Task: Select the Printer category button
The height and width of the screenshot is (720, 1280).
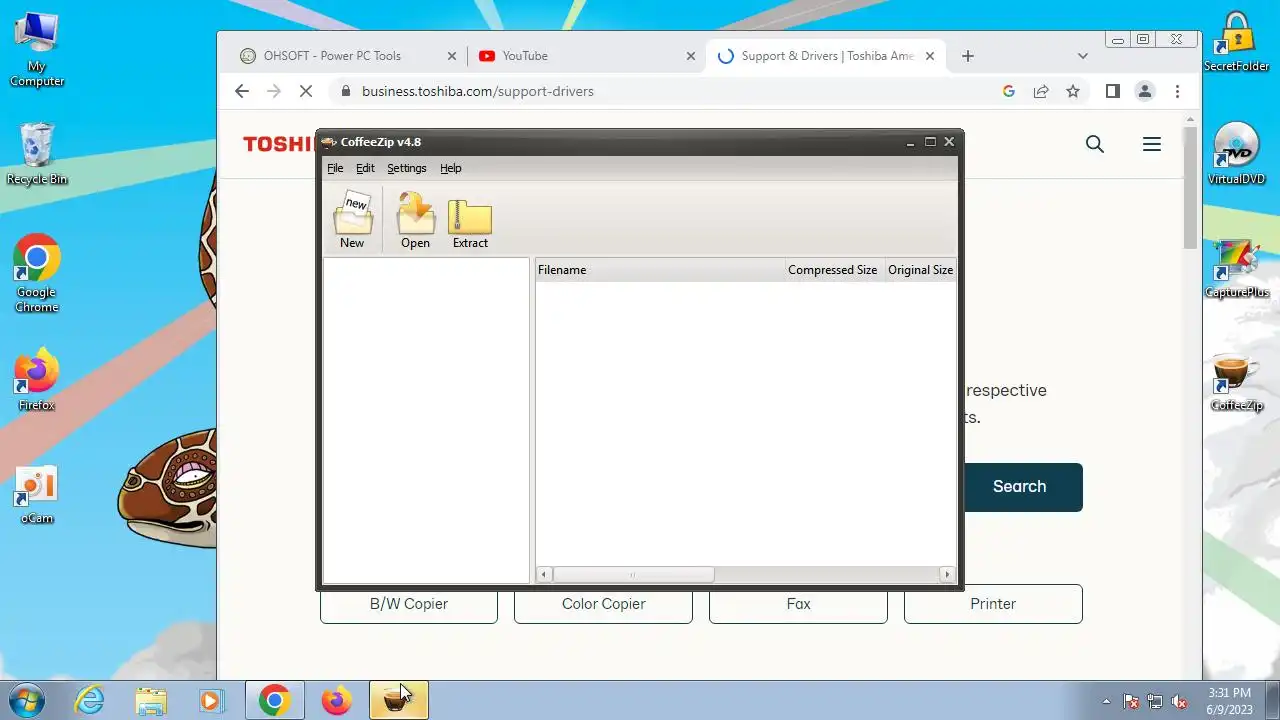Action: (x=993, y=604)
